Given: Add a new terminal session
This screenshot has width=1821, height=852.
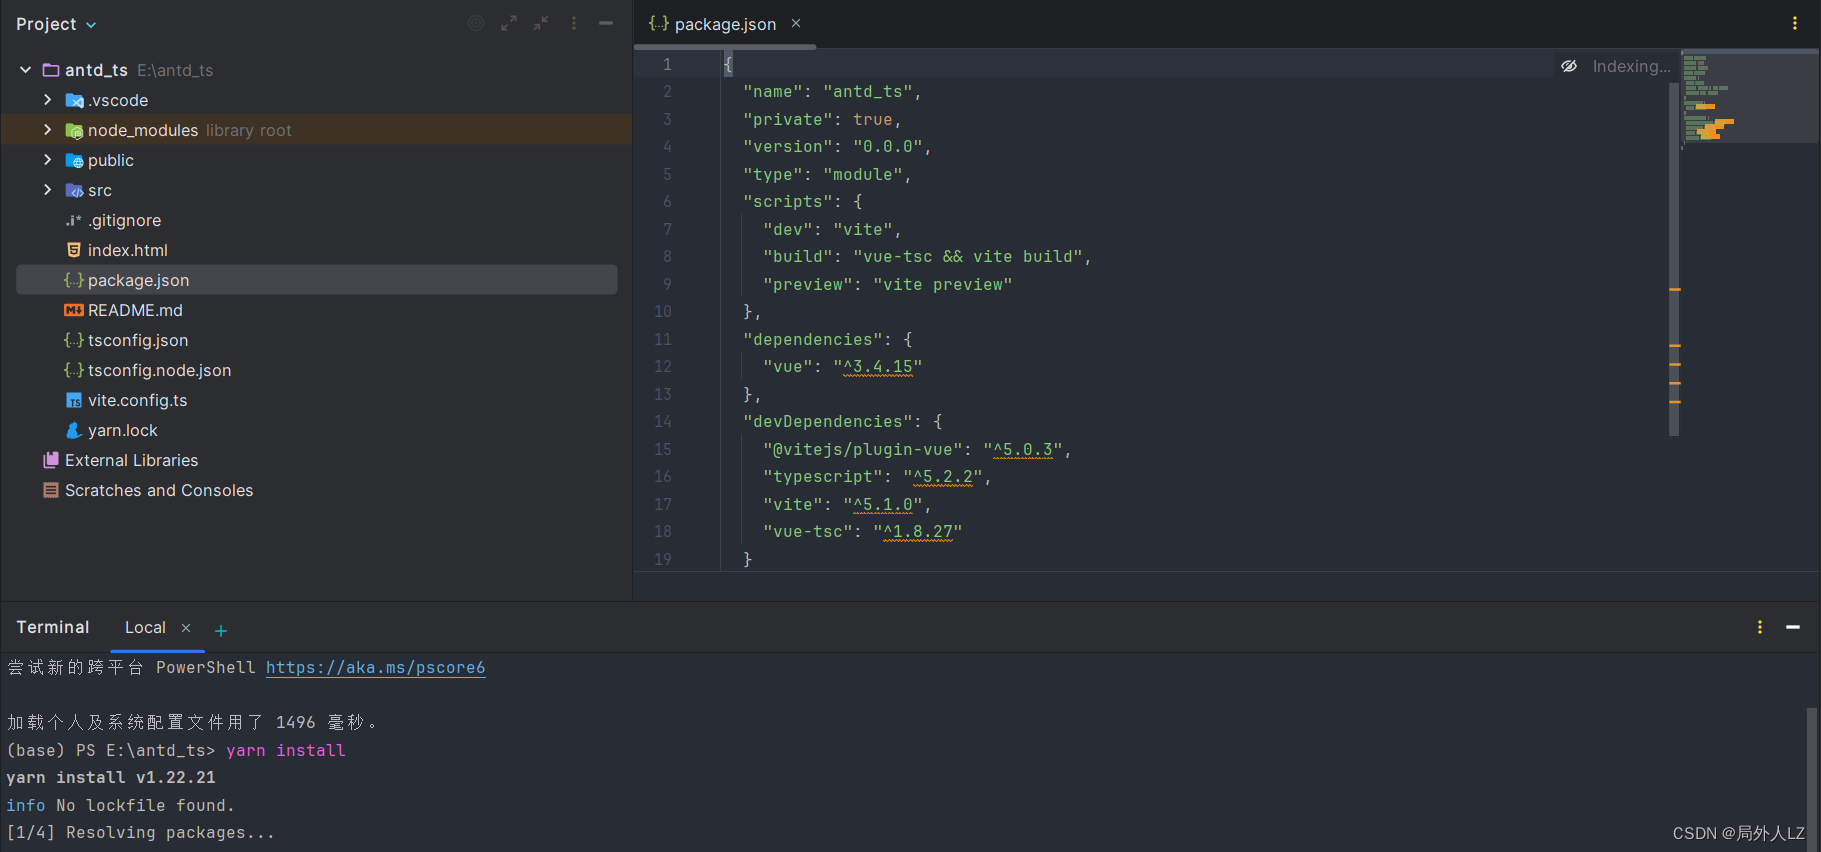Looking at the screenshot, I should 221,630.
